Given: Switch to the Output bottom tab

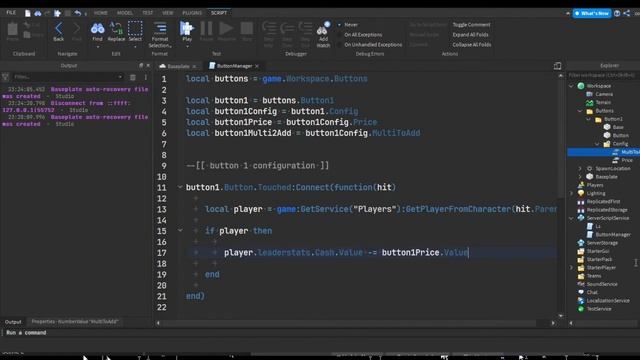Looking at the screenshot, I should [x=13, y=322].
